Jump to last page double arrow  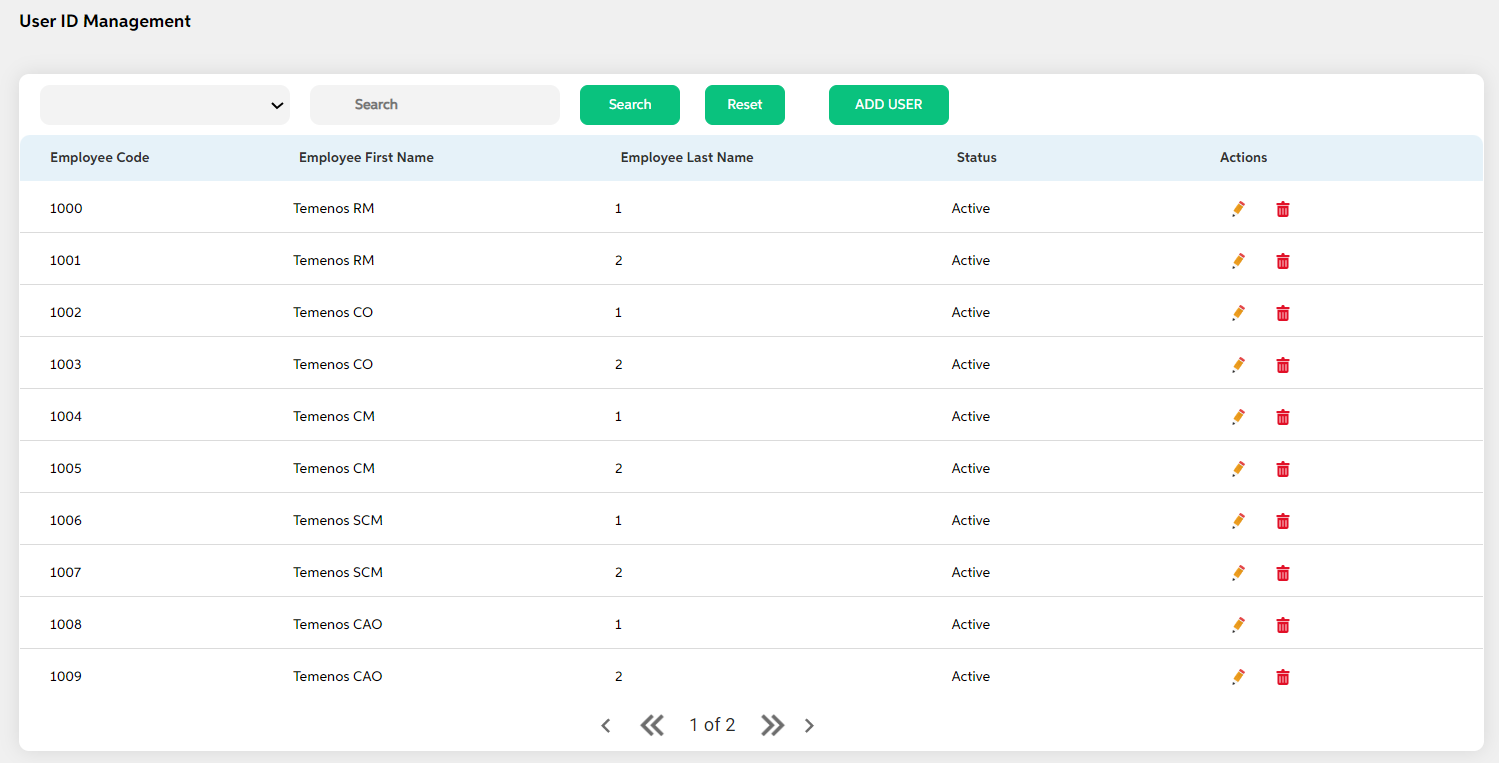point(772,725)
